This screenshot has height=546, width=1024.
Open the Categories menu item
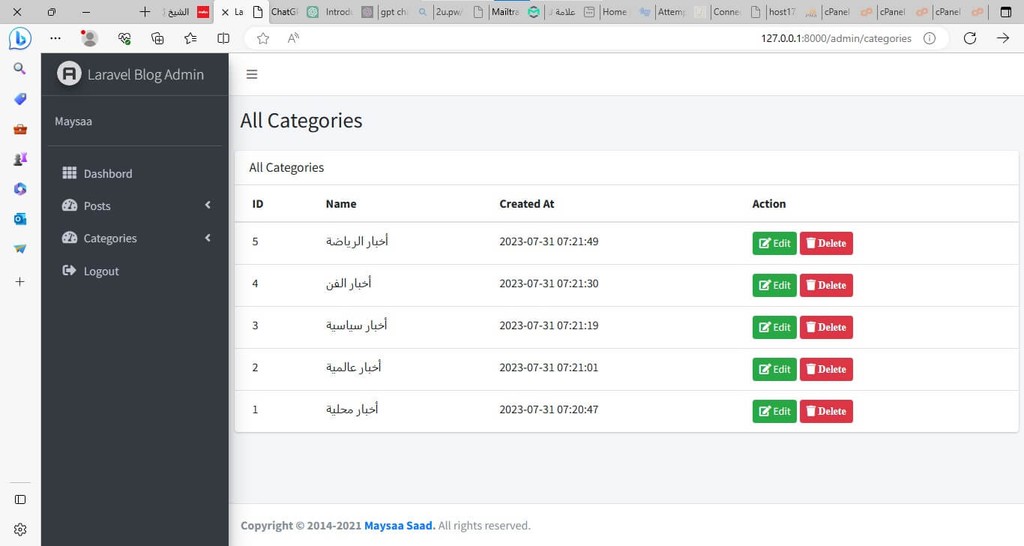135,238
